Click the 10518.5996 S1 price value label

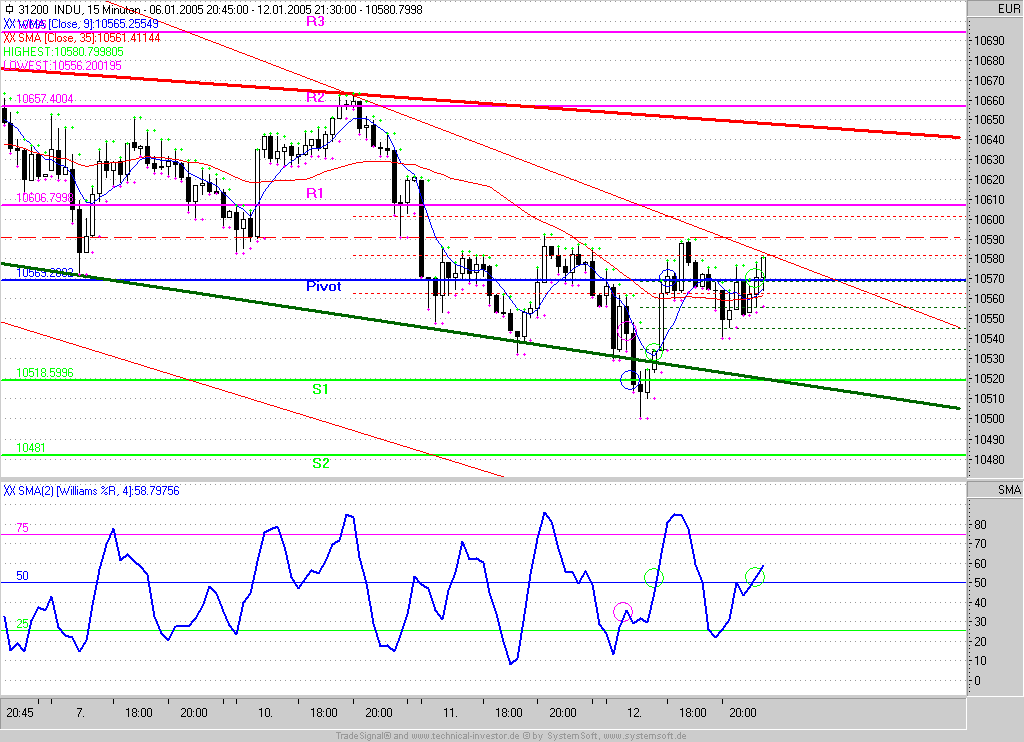tap(44, 373)
